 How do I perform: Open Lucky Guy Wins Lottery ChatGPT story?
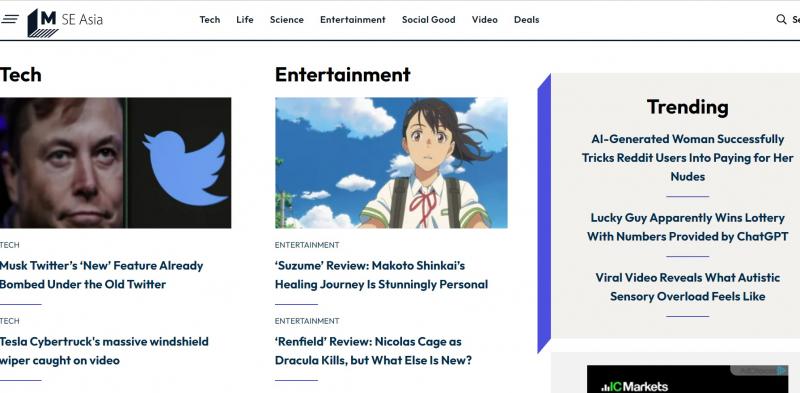click(x=687, y=227)
